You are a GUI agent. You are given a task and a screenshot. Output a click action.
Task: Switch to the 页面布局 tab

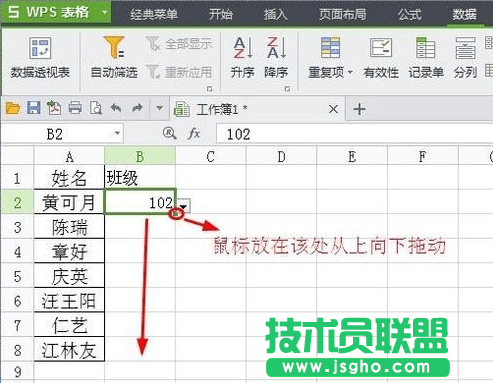pyautogui.click(x=343, y=14)
